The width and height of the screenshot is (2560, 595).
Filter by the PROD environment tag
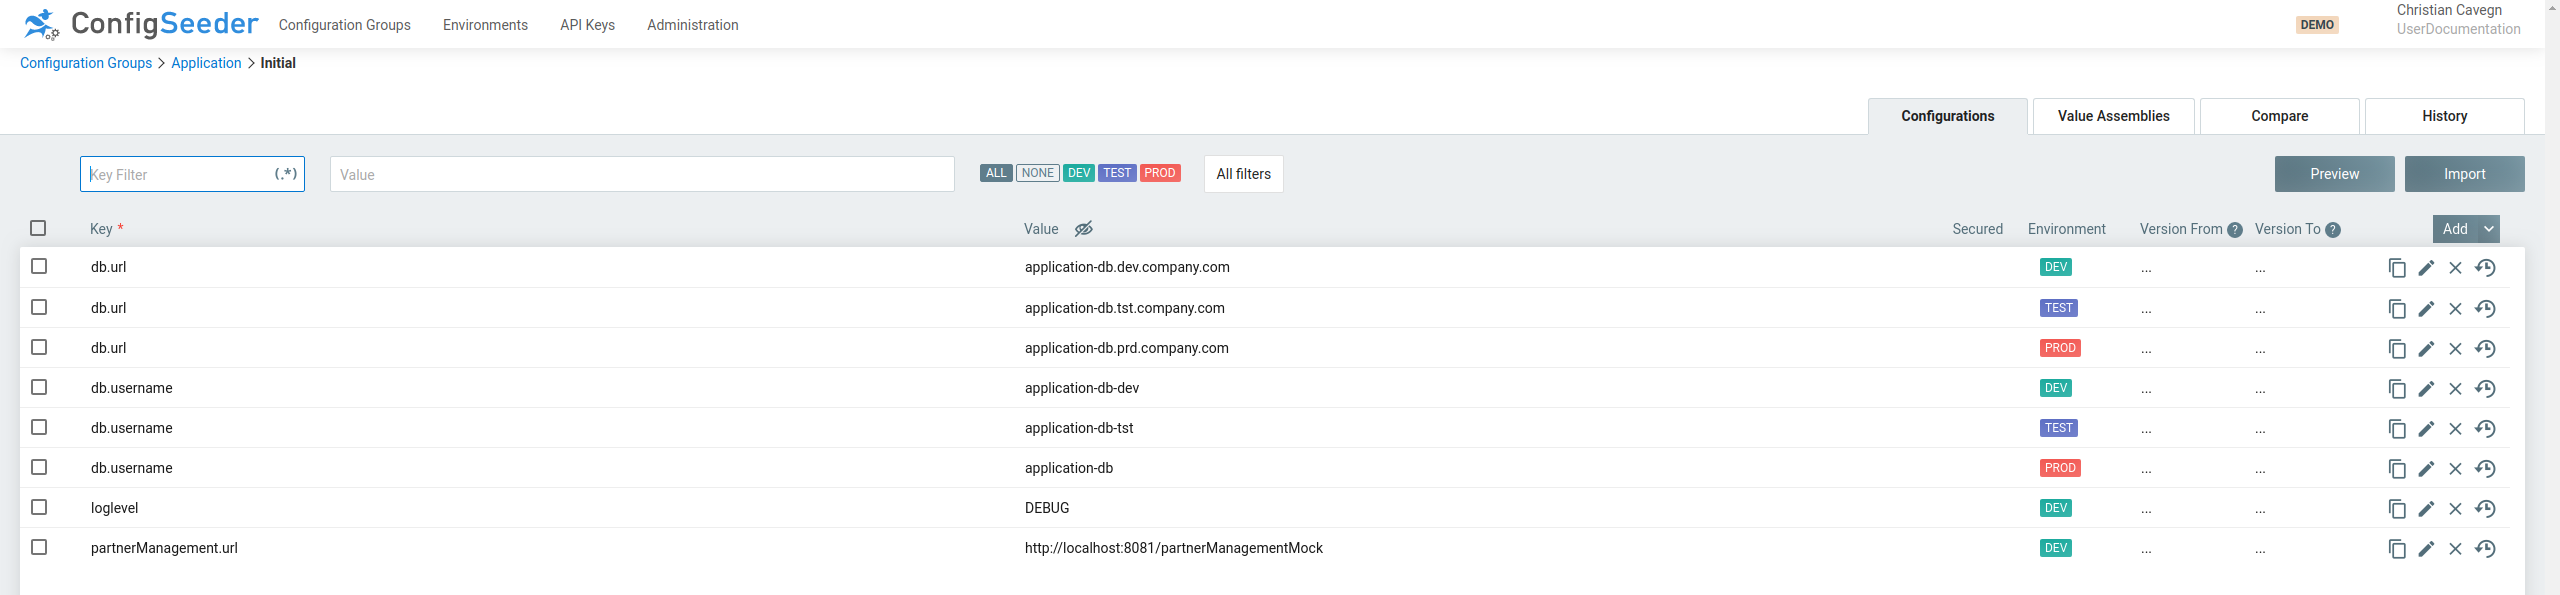(x=1159, y=173)
